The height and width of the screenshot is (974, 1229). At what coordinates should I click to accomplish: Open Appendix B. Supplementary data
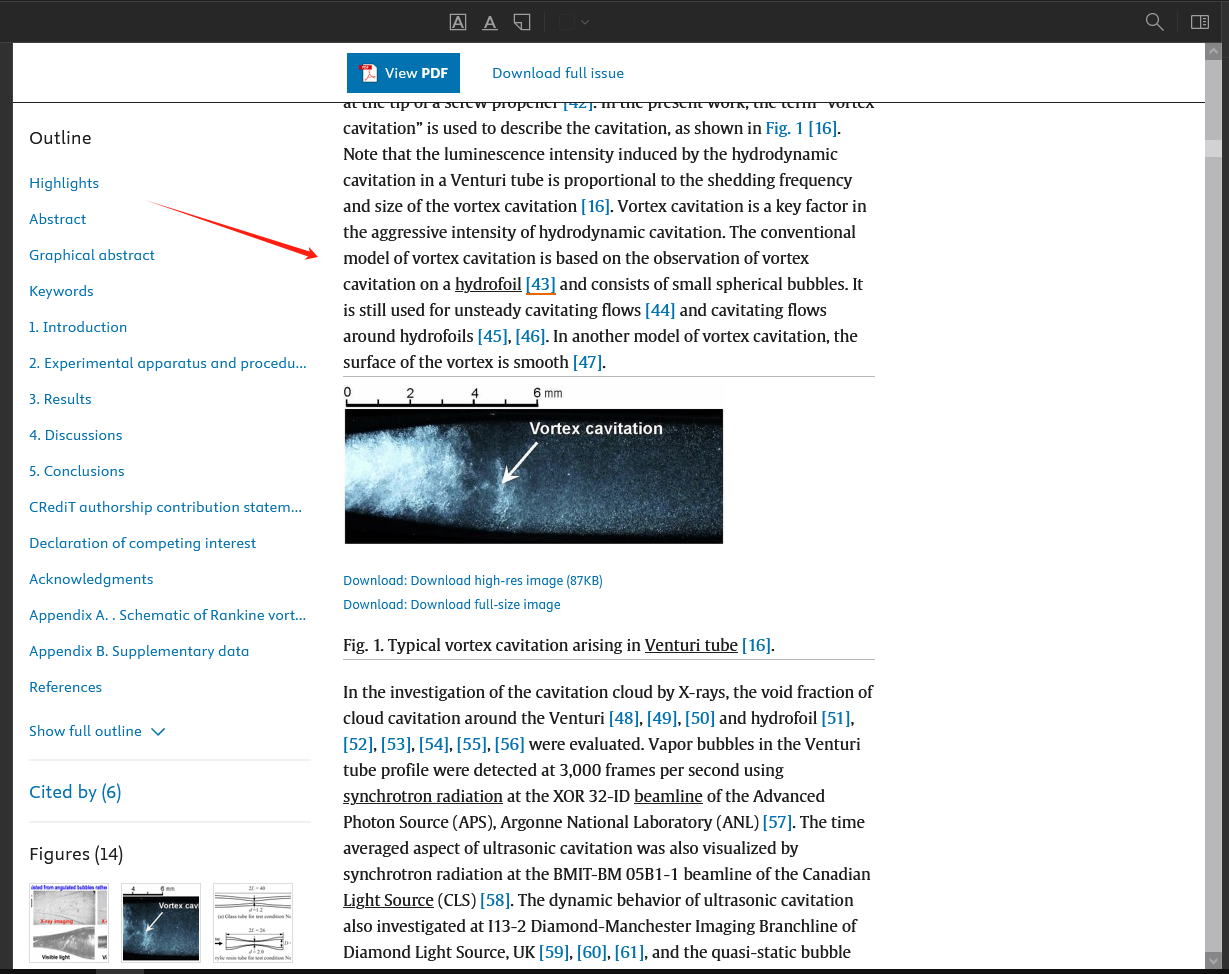click(139, 651)
